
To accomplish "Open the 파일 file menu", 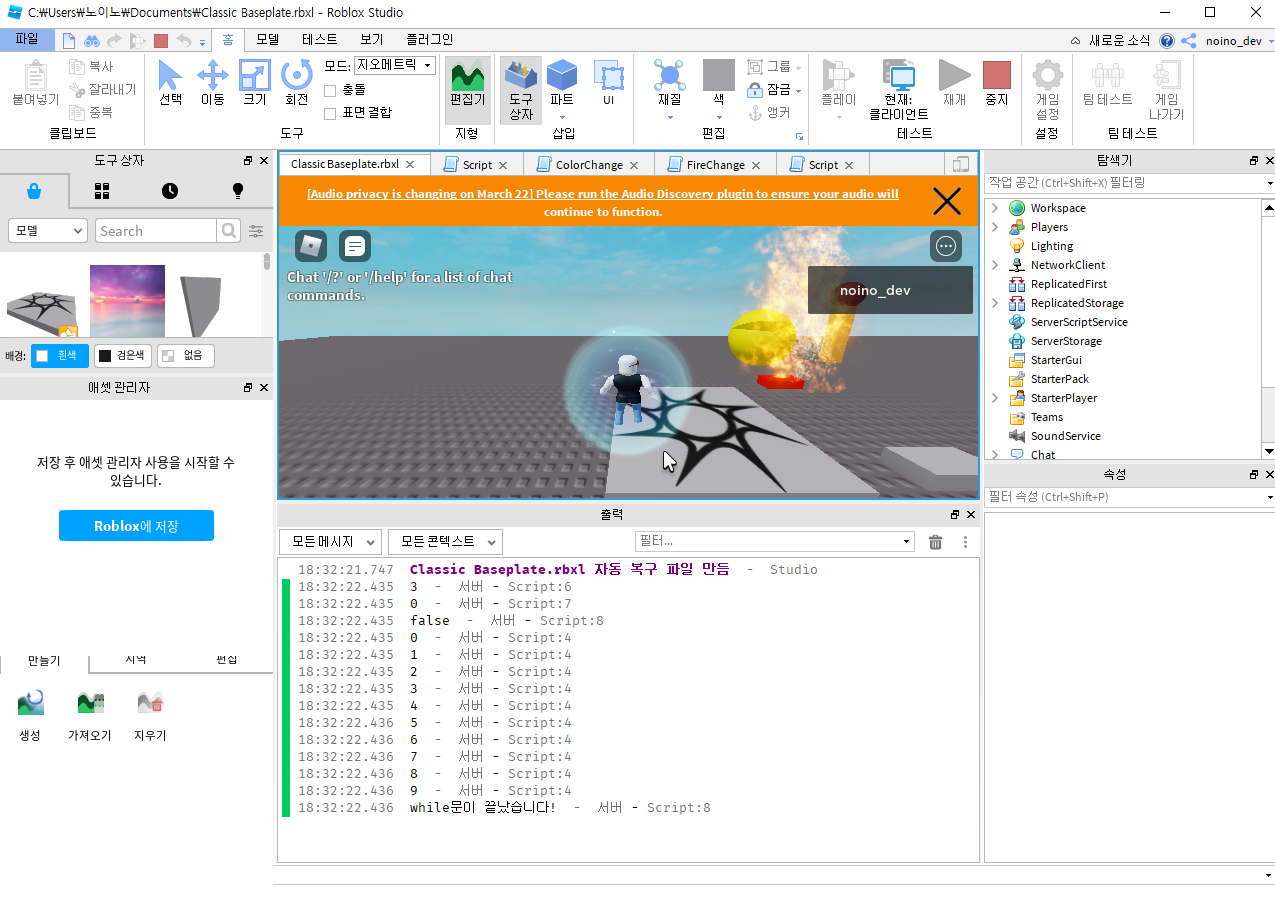I will tap(27, 39).
